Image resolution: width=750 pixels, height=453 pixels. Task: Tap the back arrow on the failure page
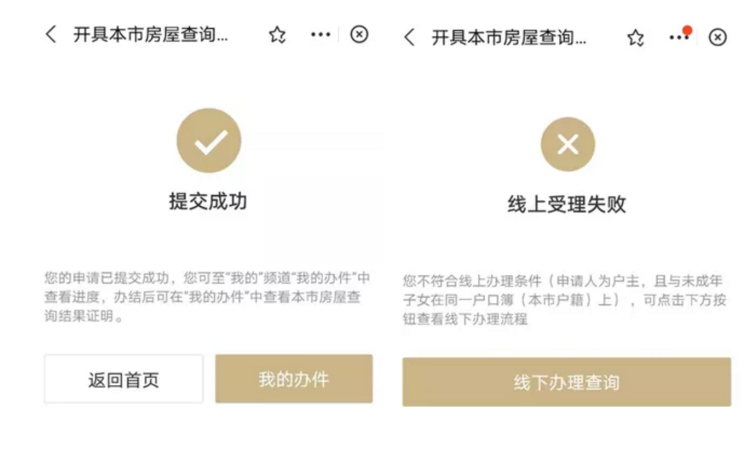(x=409, y=37)
